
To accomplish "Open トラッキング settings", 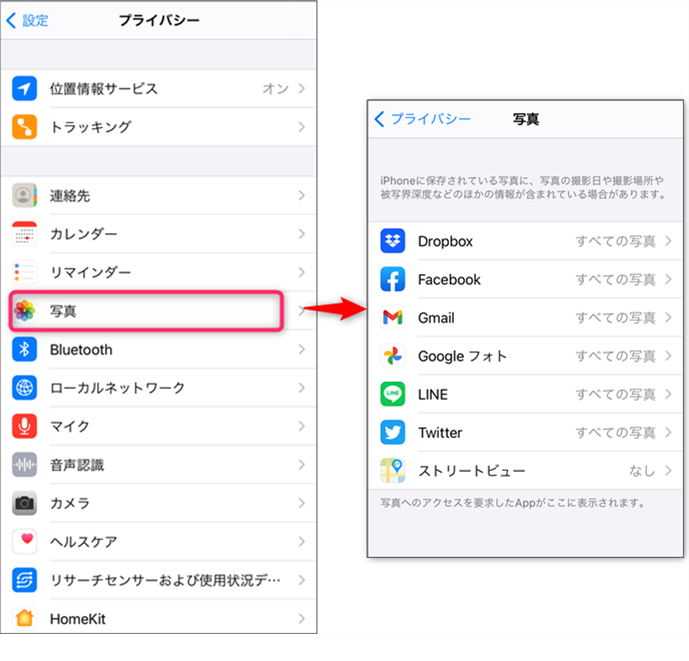I will click(x=159, y=127).
